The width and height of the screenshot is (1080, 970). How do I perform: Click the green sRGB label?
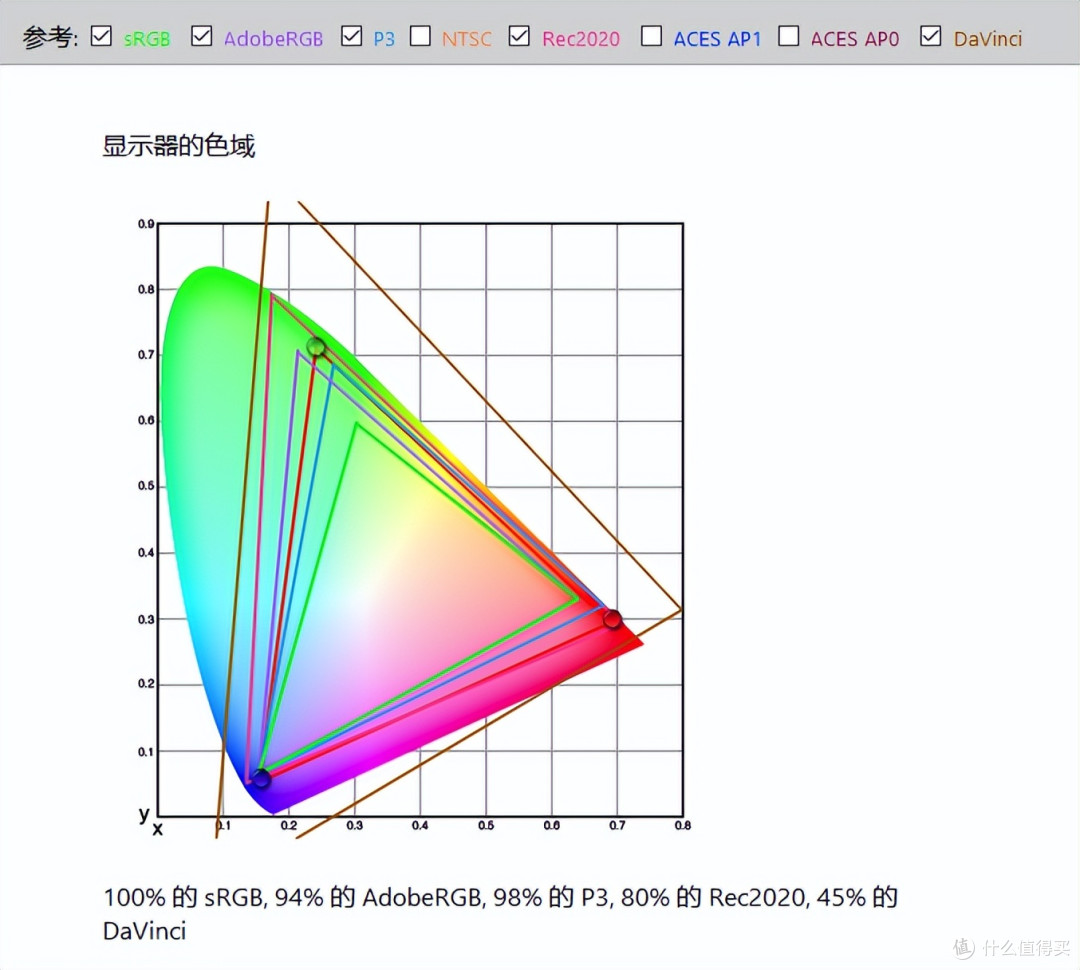147,39
